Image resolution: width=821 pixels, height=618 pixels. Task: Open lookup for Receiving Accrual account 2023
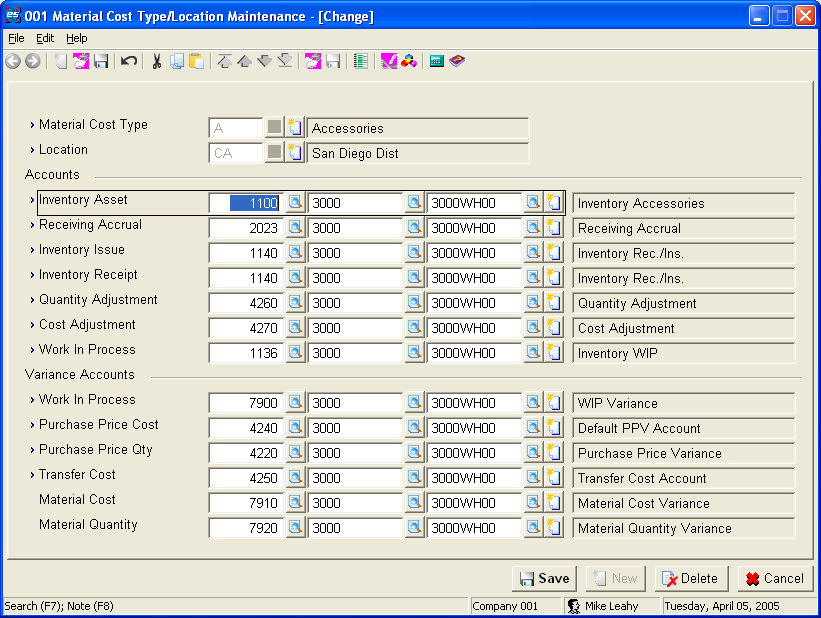point(295,227)
